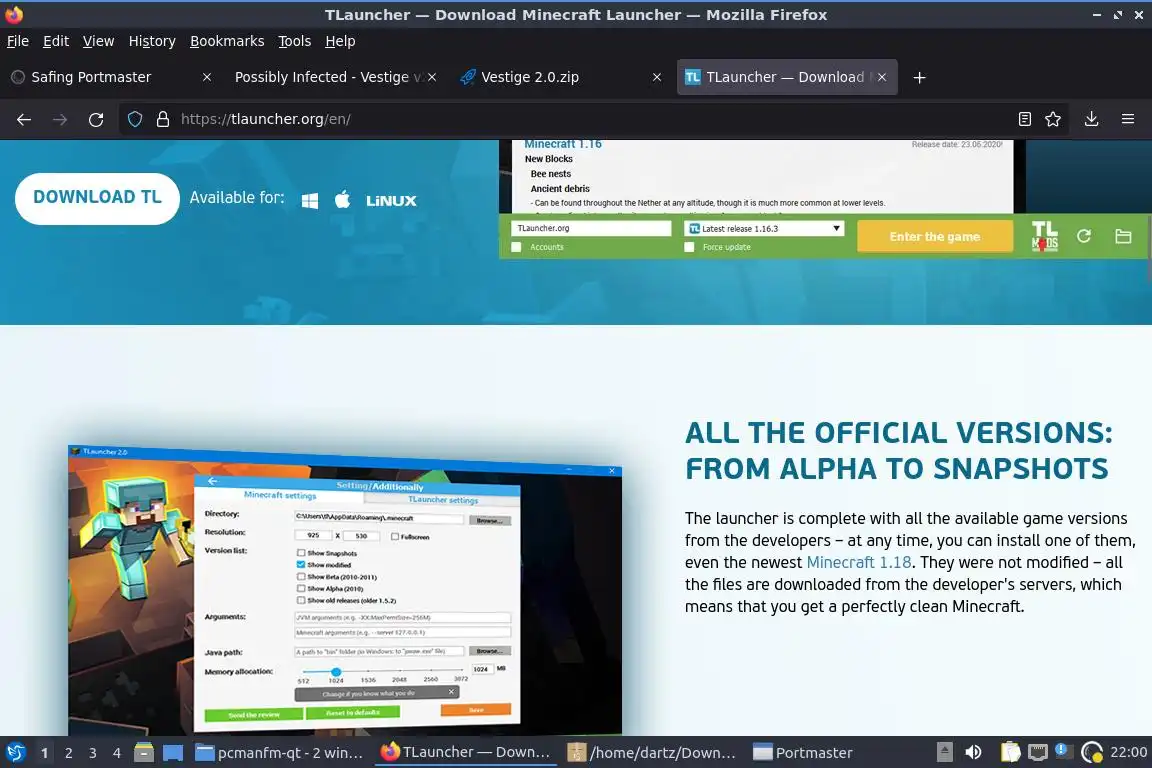
Task: Bookmark this page with the star icon
Action: point(1053,119)
